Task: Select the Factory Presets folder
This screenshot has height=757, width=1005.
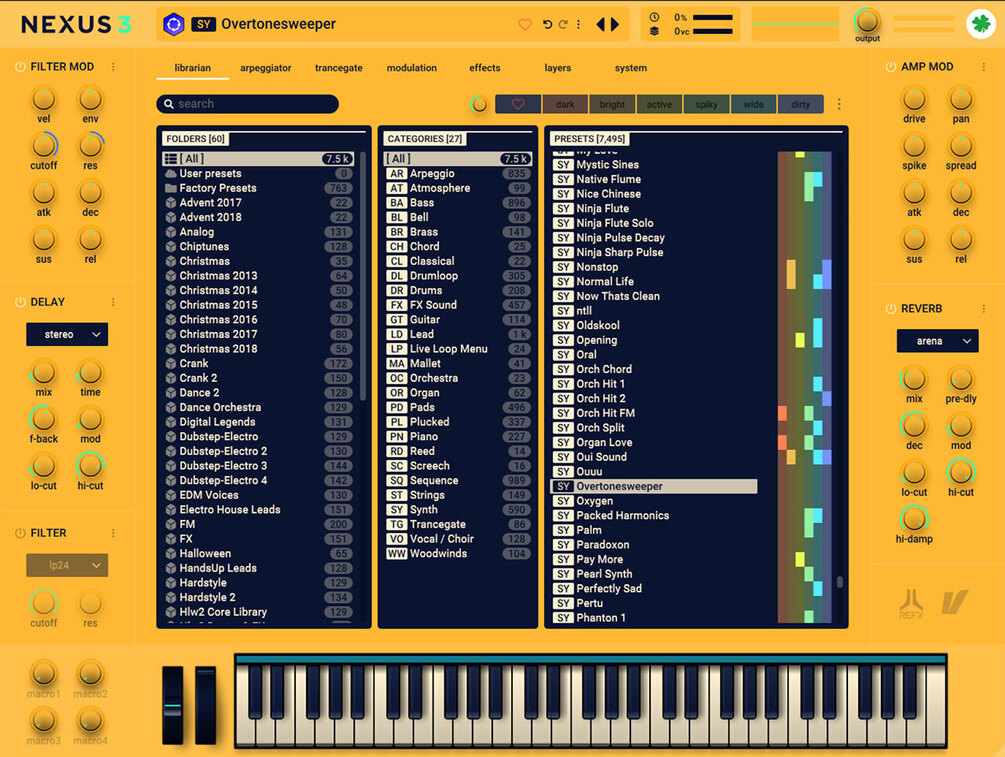Action: coord(258,188)
